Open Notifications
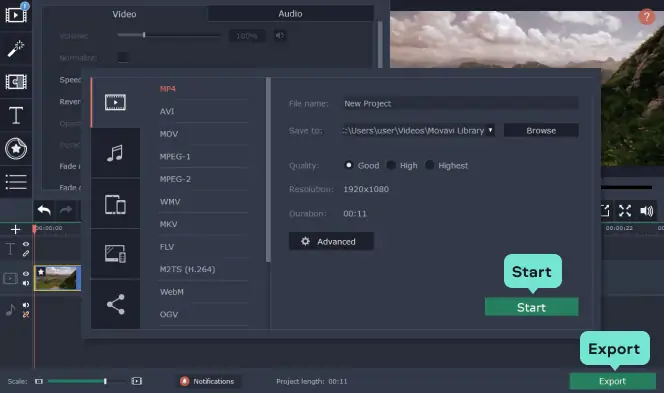 click(208, 381)
